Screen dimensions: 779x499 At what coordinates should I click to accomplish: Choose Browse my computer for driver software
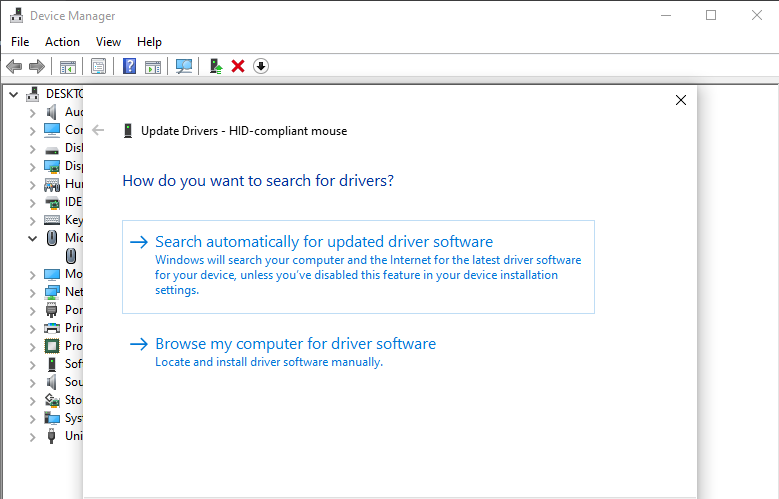358,351
